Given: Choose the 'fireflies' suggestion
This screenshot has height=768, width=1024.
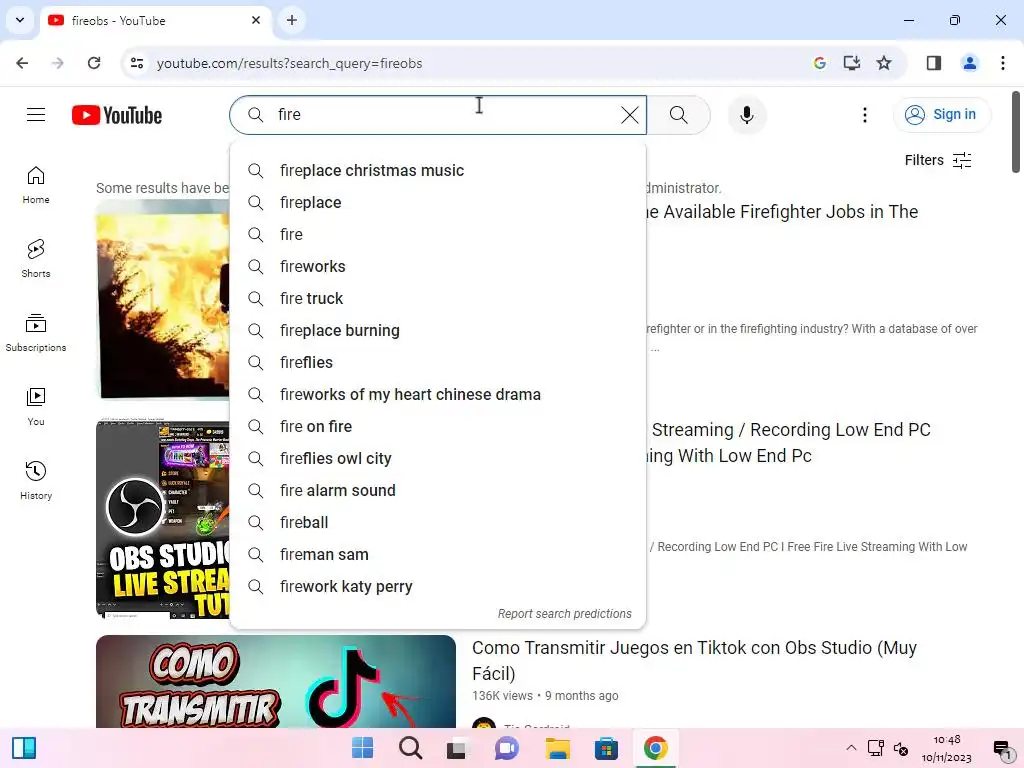Looking at the screenshot, I should pyautogui.click(x=438, y=362).
